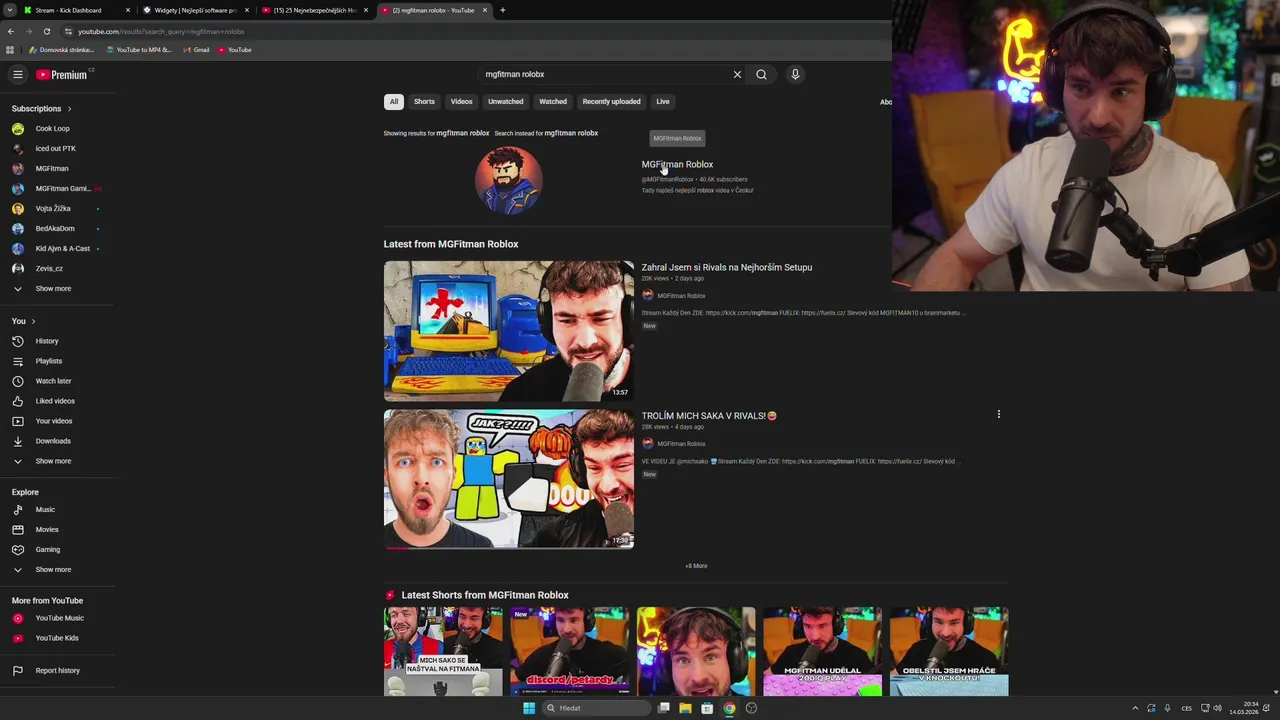Expand the Subscriptions section header
Image resolution: width=1280 pixels, height=720 pixels.
click(41, 108)
